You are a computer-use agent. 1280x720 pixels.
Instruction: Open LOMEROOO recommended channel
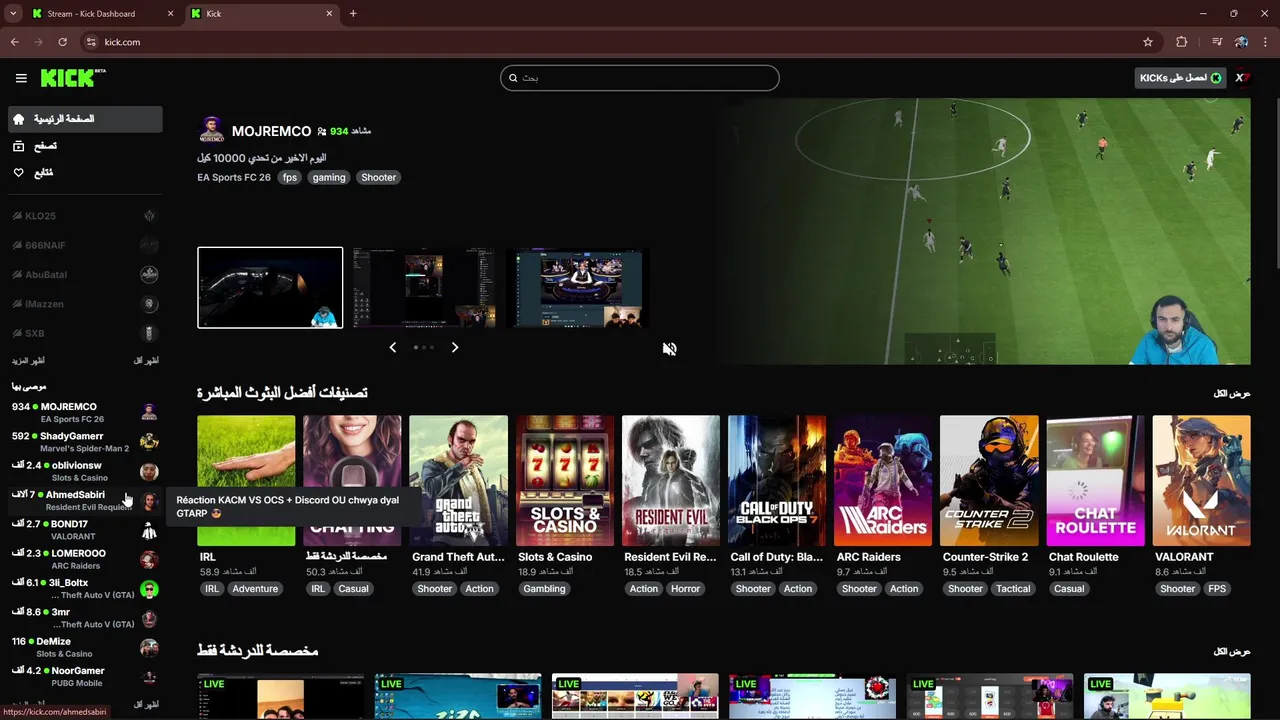pos(84,559)
